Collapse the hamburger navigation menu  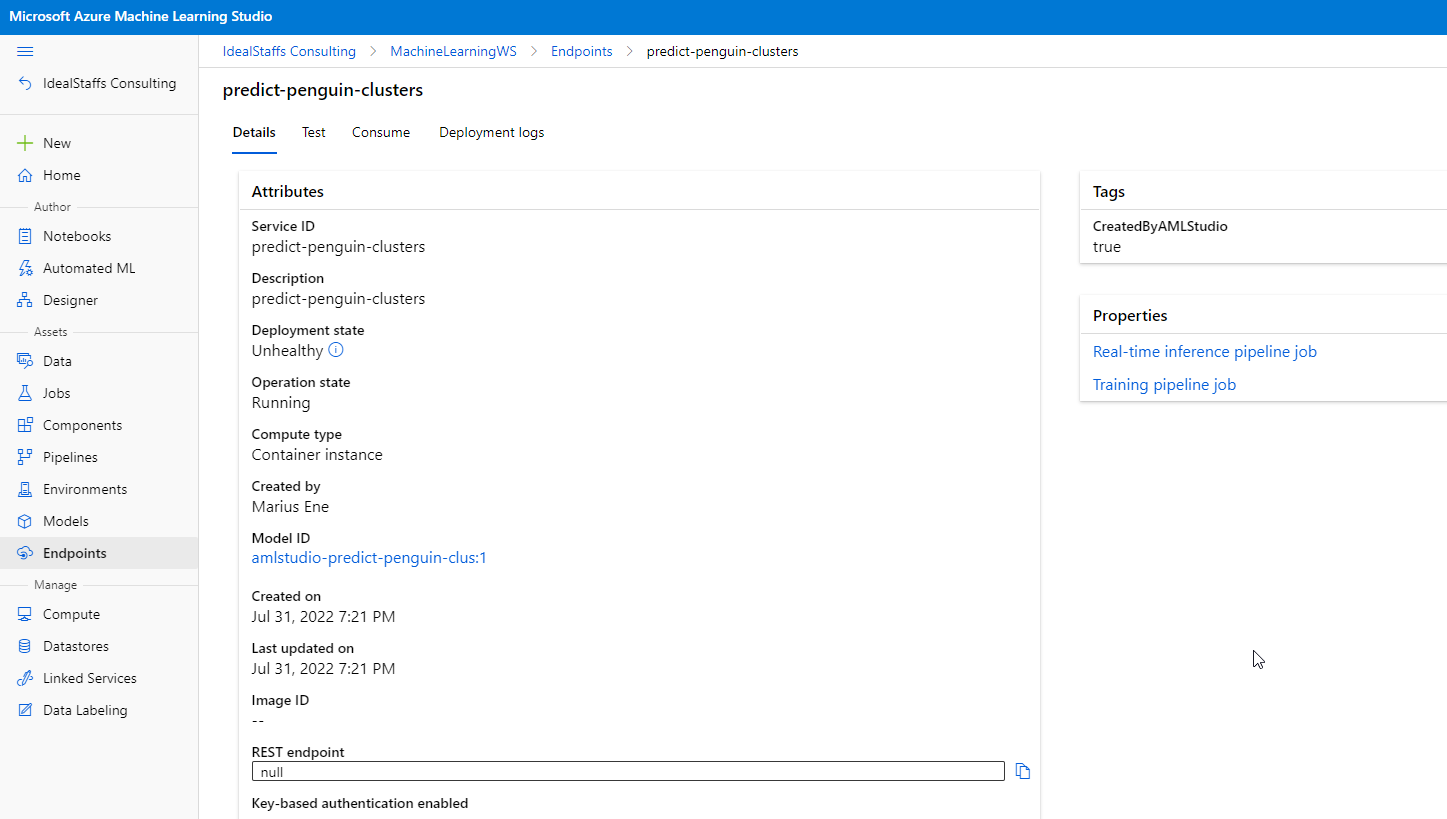click(25, 51)
